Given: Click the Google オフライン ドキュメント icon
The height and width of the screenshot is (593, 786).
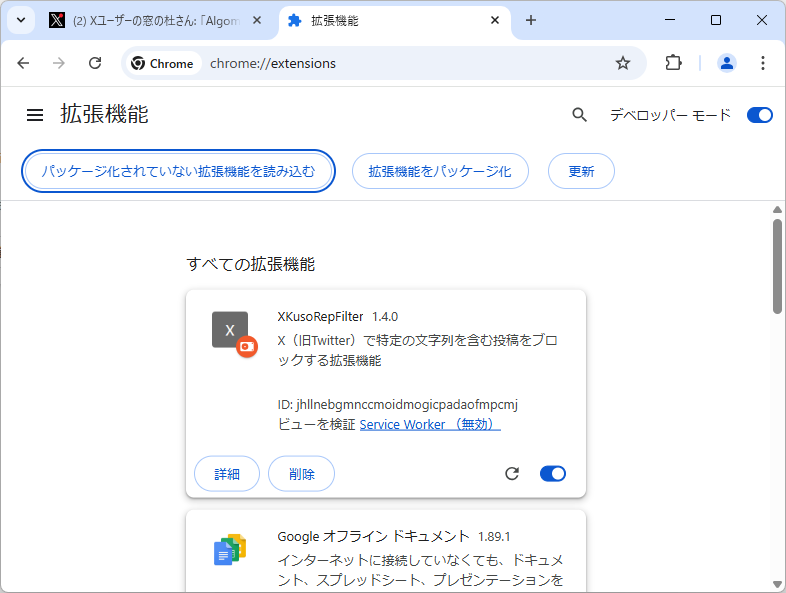Looking at the screenshot, I should tap(230, 549).
